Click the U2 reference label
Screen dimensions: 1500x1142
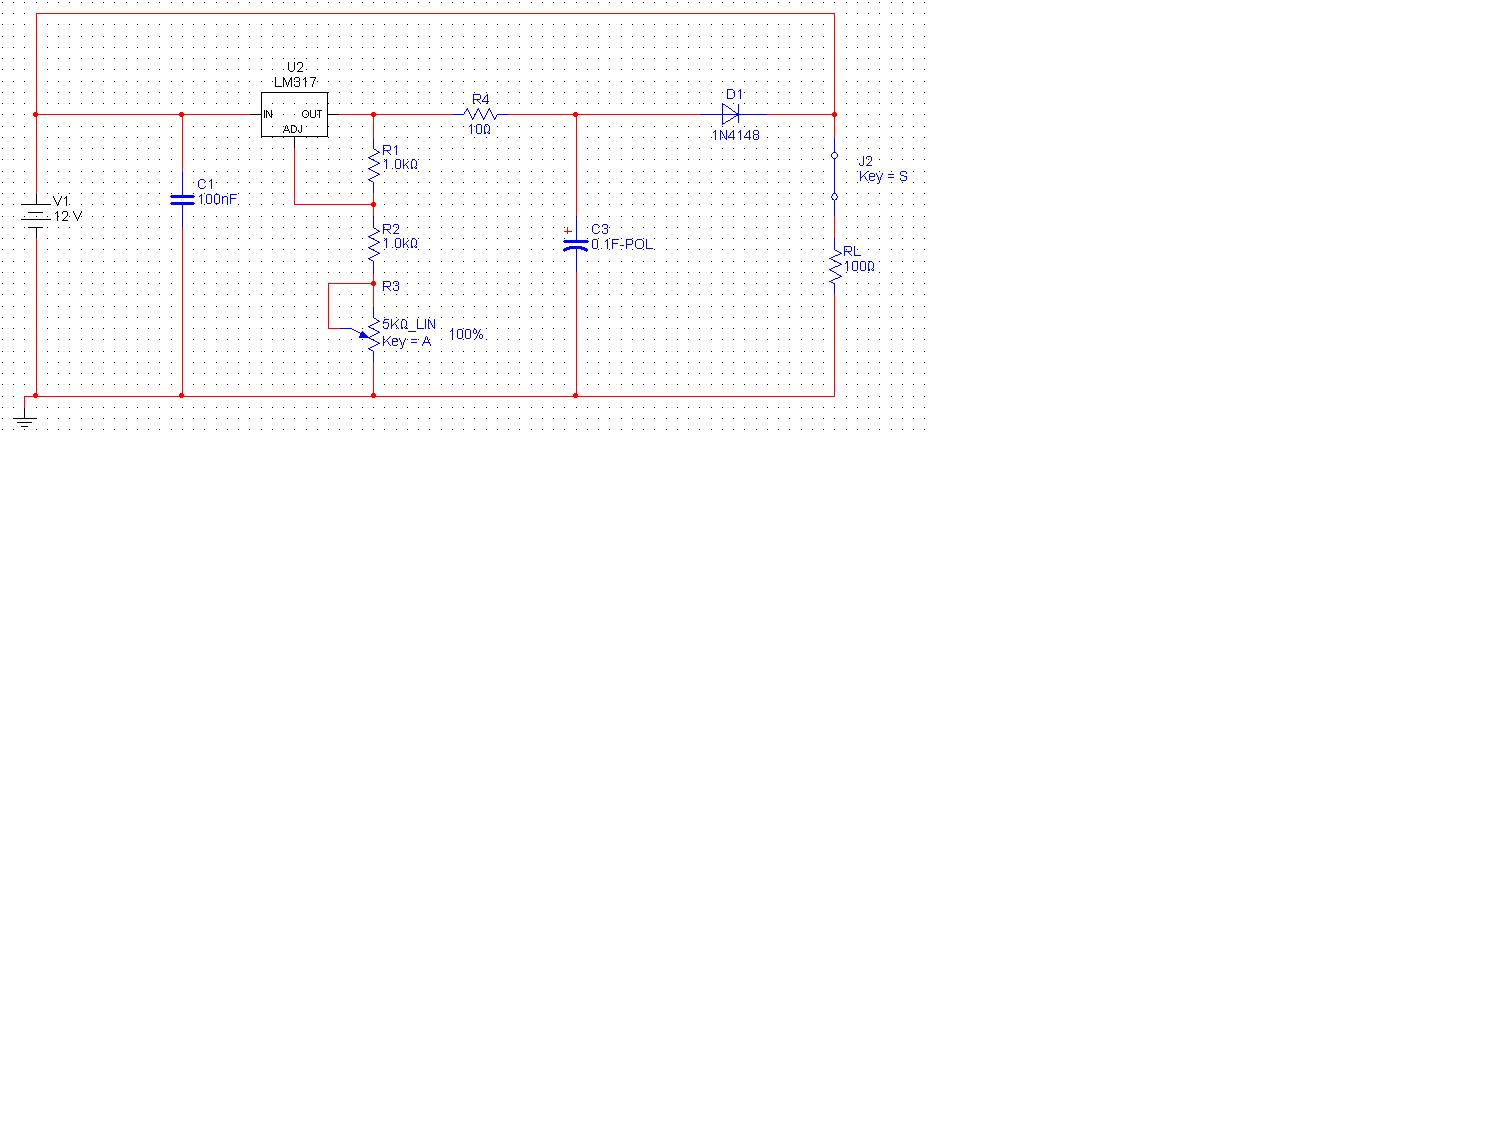[295, 68]
